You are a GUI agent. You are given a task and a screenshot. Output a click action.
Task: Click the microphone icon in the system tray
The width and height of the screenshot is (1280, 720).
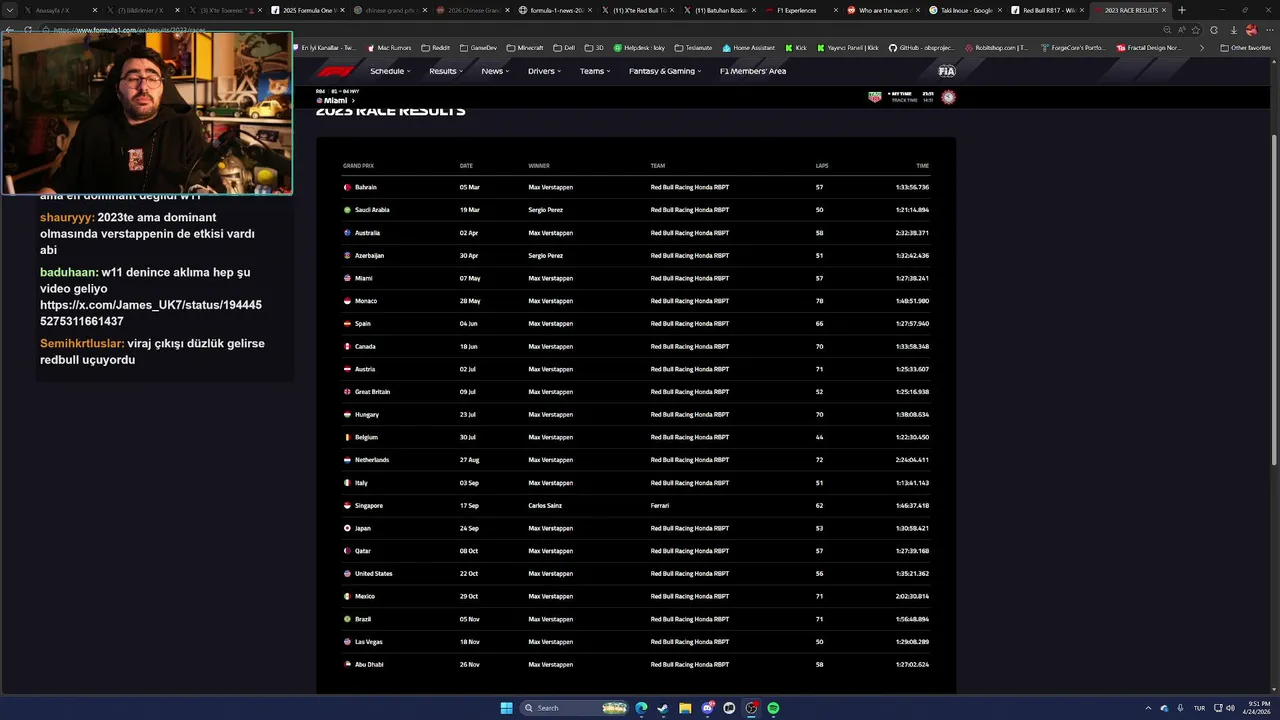1180,708
